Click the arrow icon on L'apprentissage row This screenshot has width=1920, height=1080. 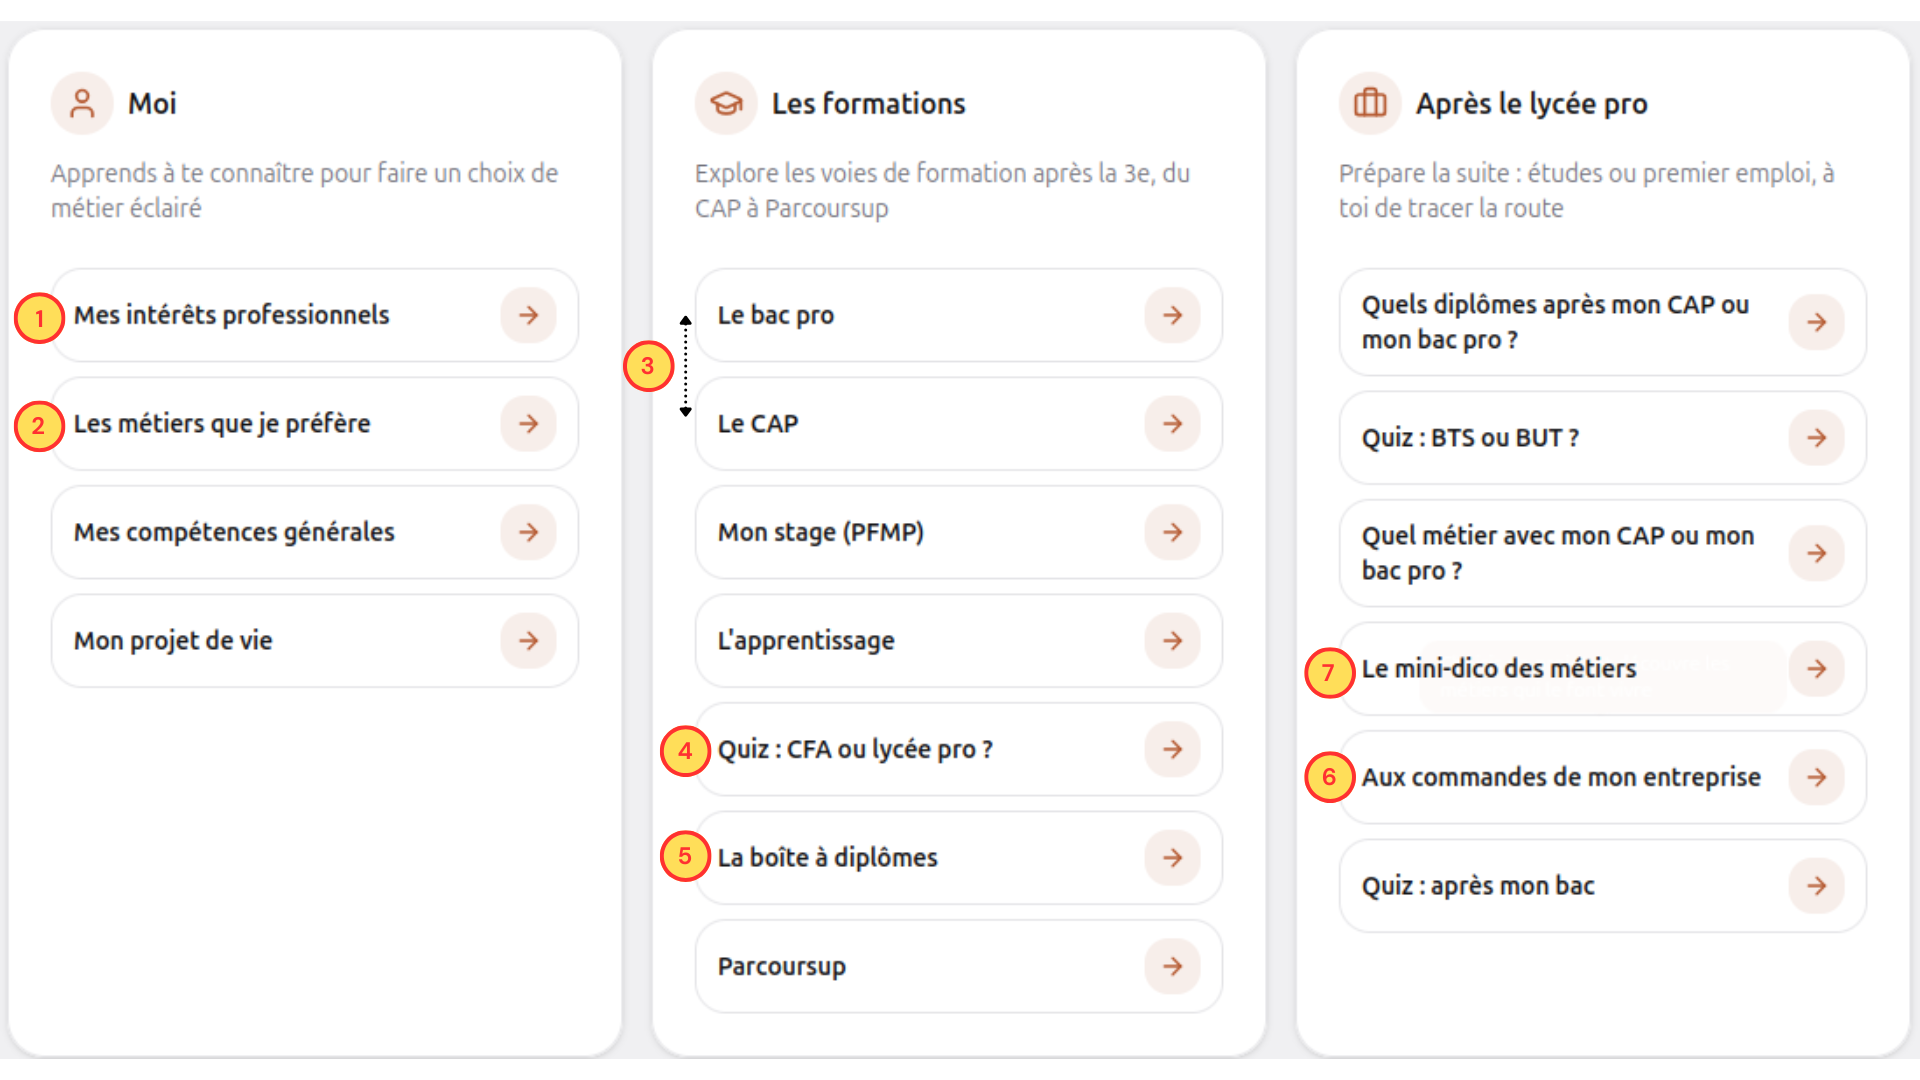[1172, 641]
